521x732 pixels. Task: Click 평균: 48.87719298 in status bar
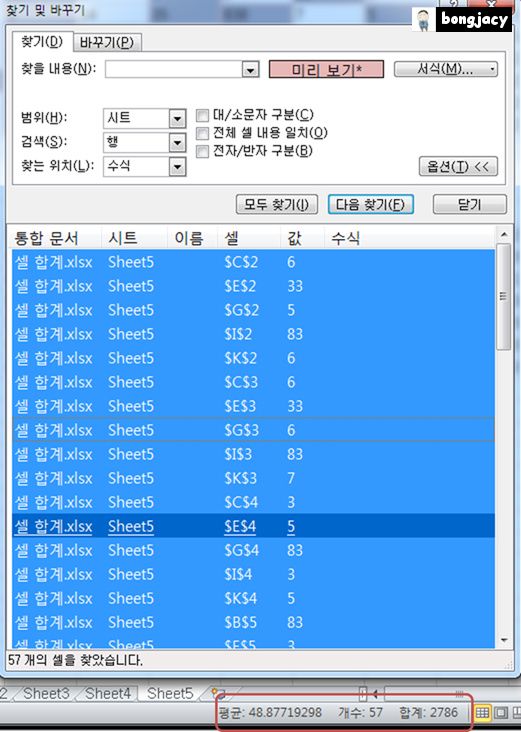point(270,713)
